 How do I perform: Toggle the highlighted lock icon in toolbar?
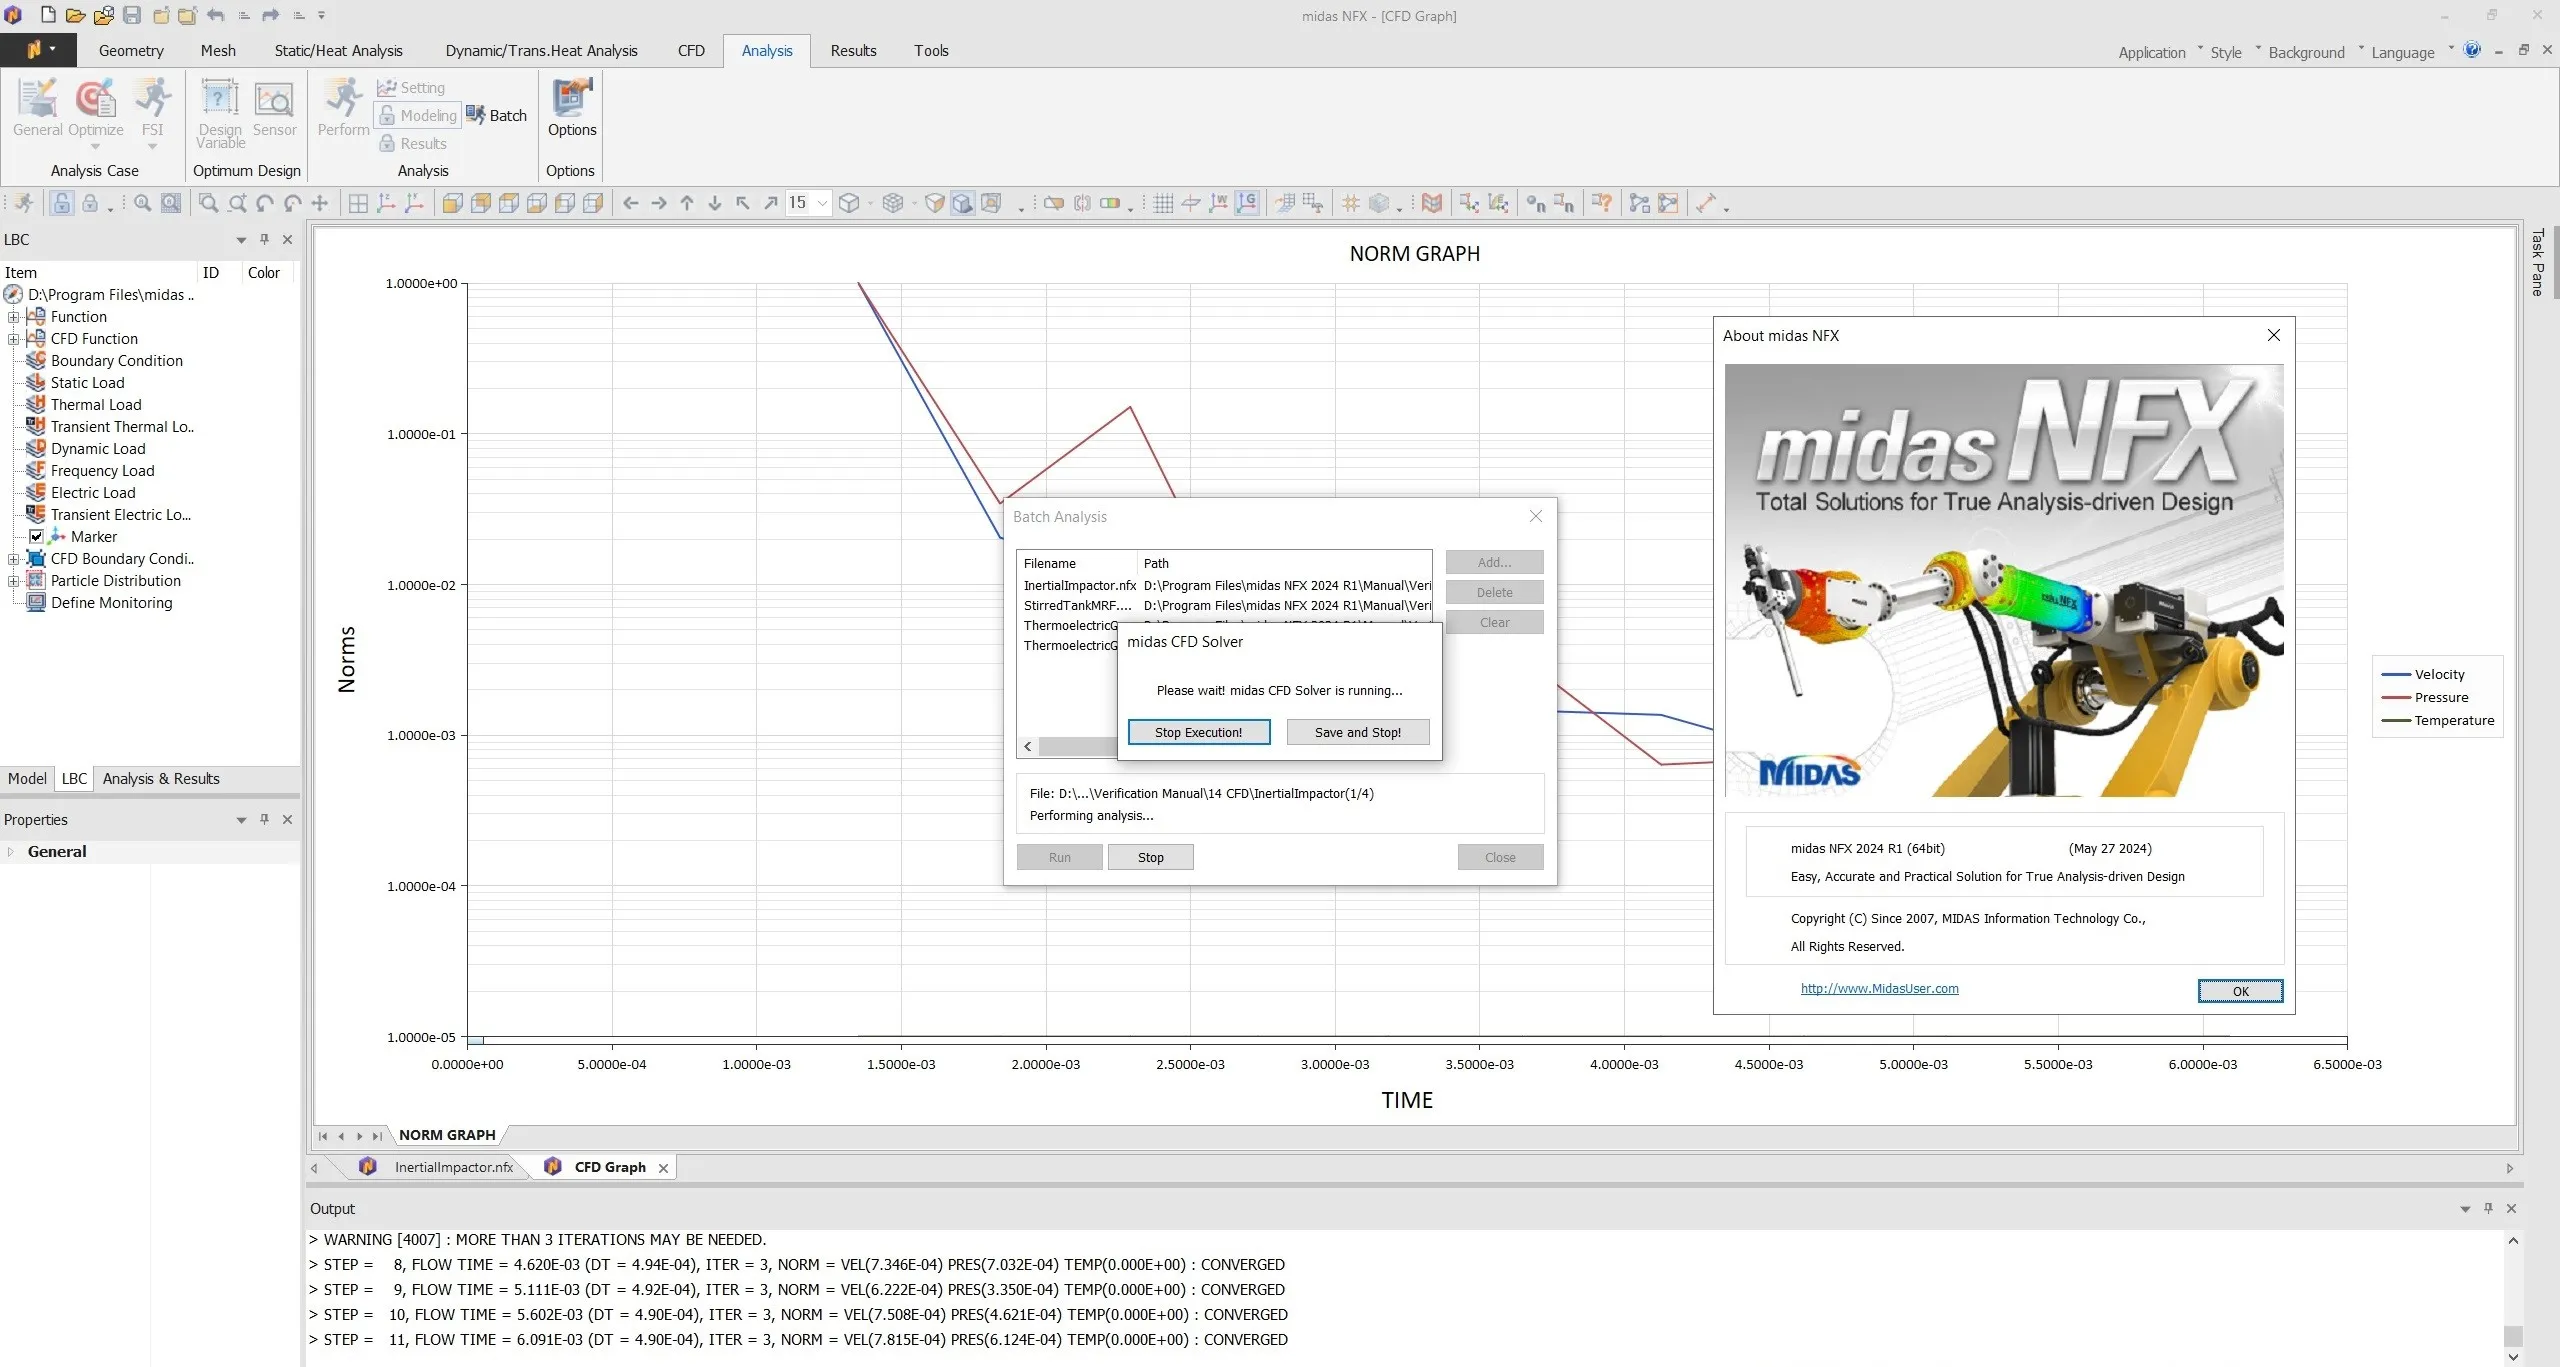pos(62,204)
